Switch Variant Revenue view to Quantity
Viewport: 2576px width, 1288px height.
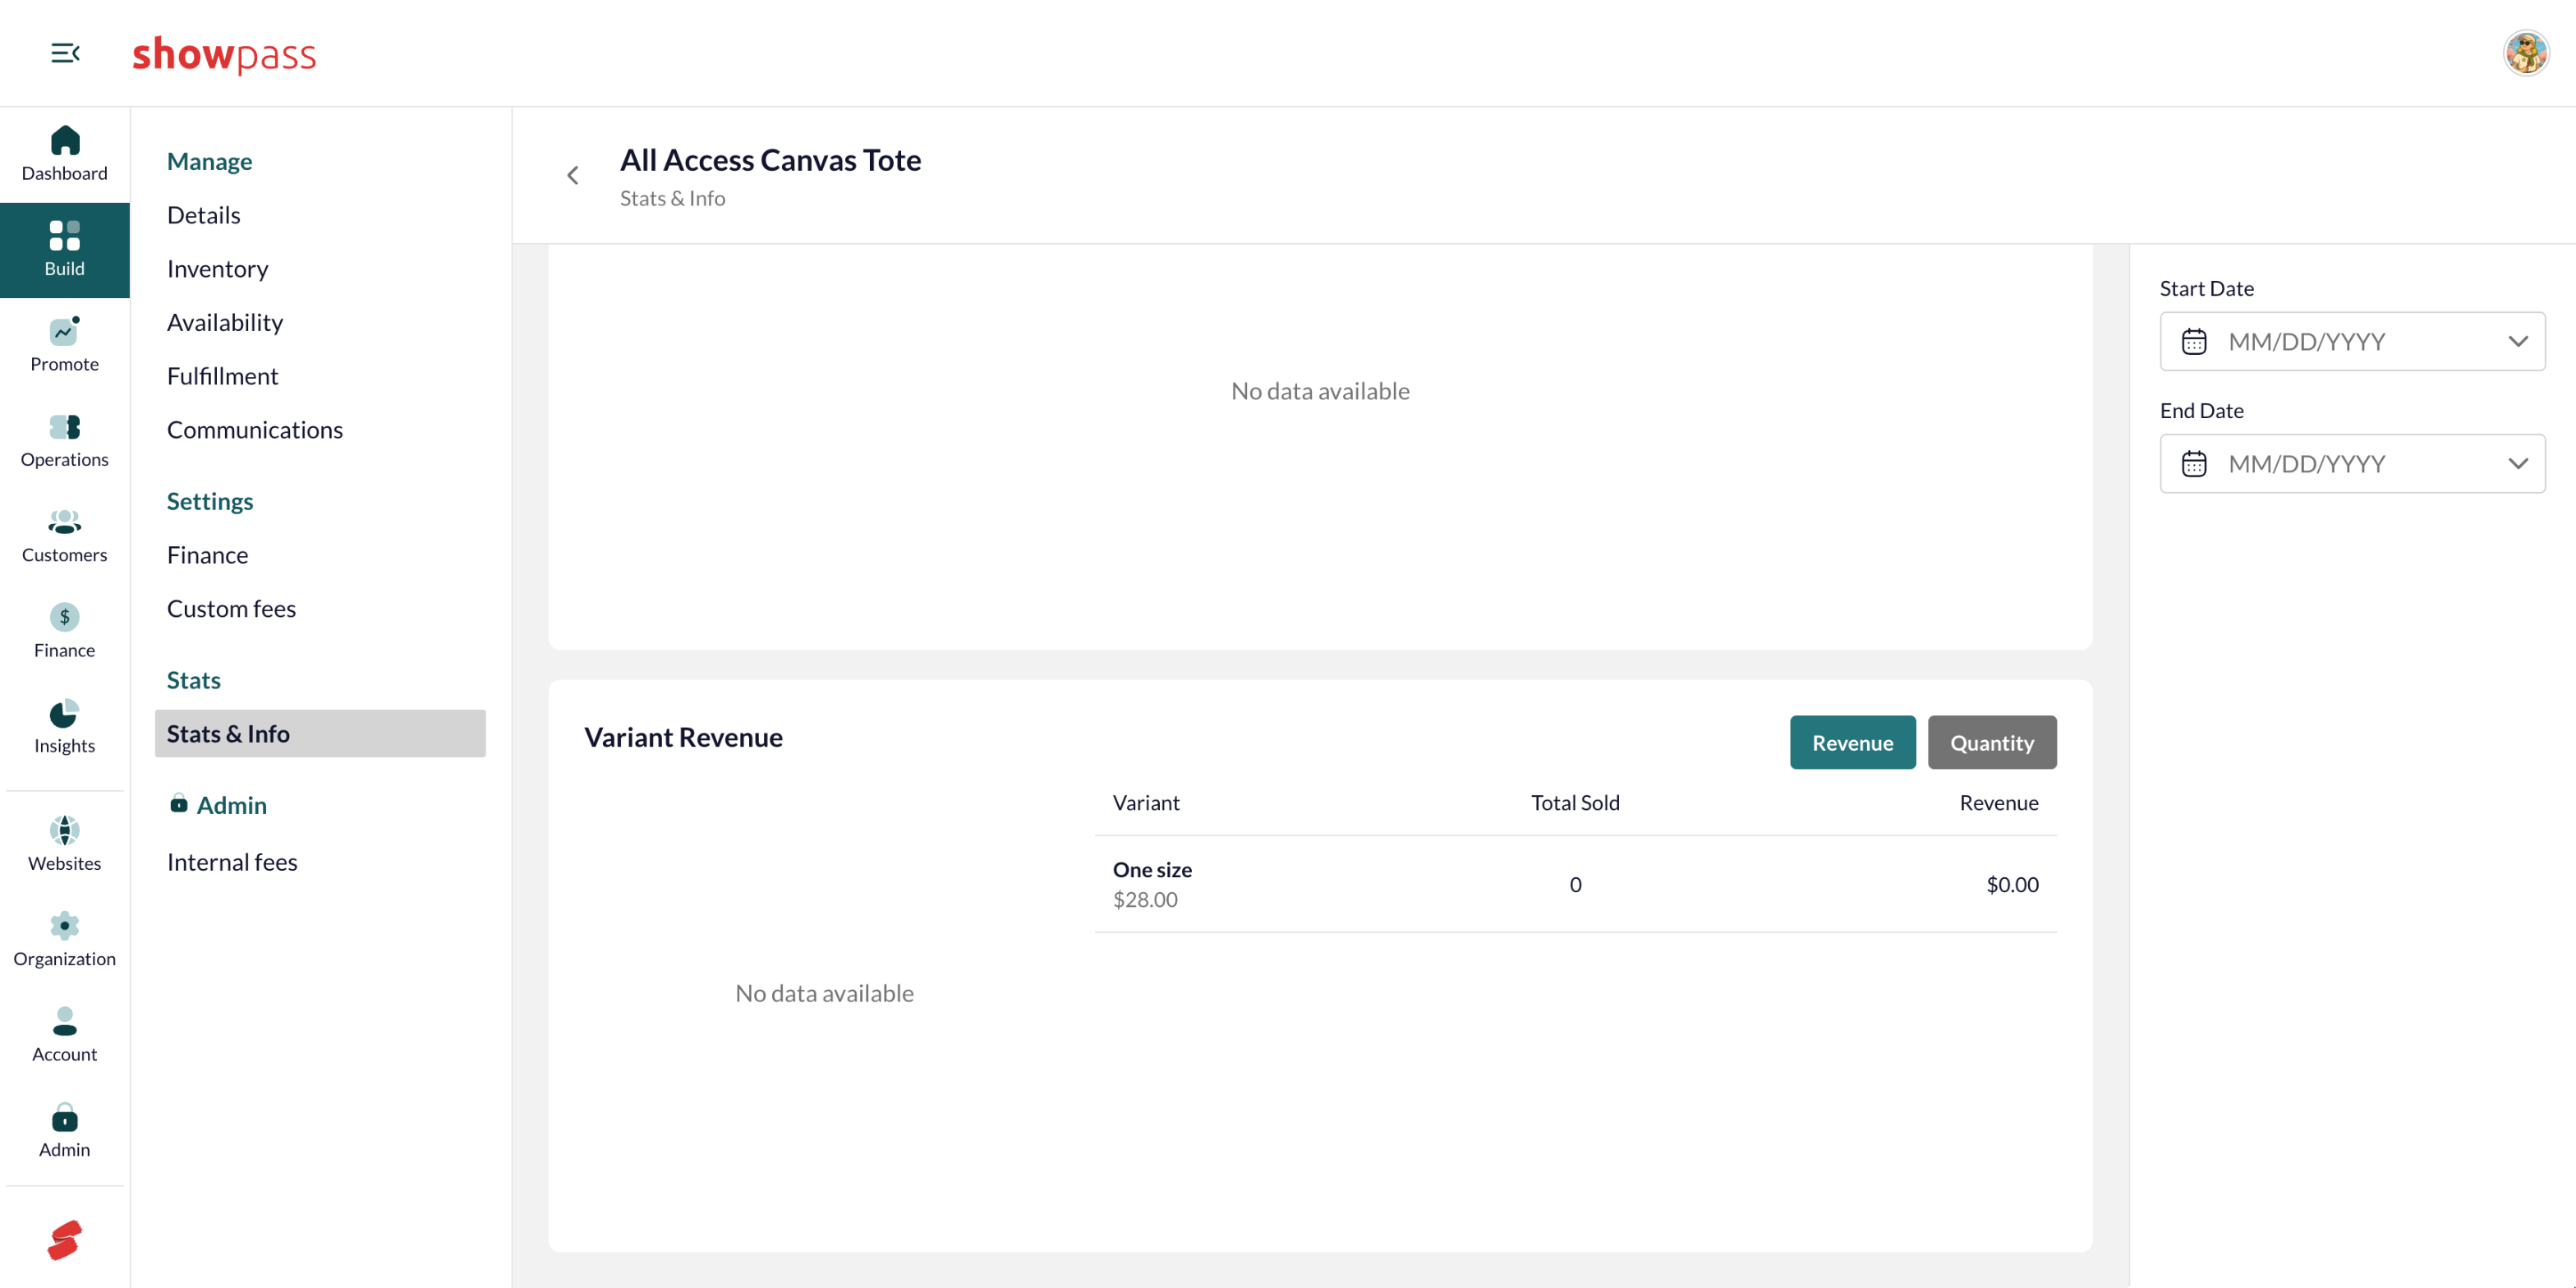(1991, 743)
